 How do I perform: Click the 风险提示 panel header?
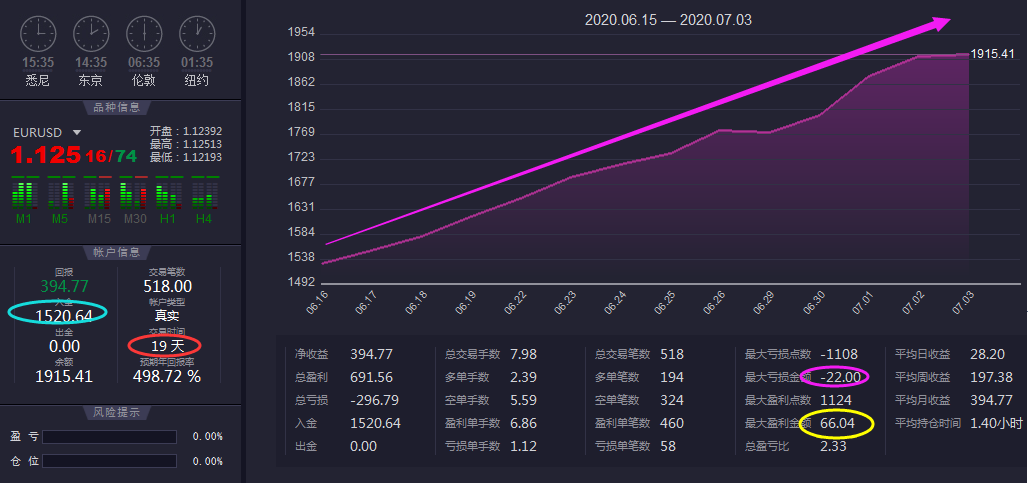click(x=117, y=412)
